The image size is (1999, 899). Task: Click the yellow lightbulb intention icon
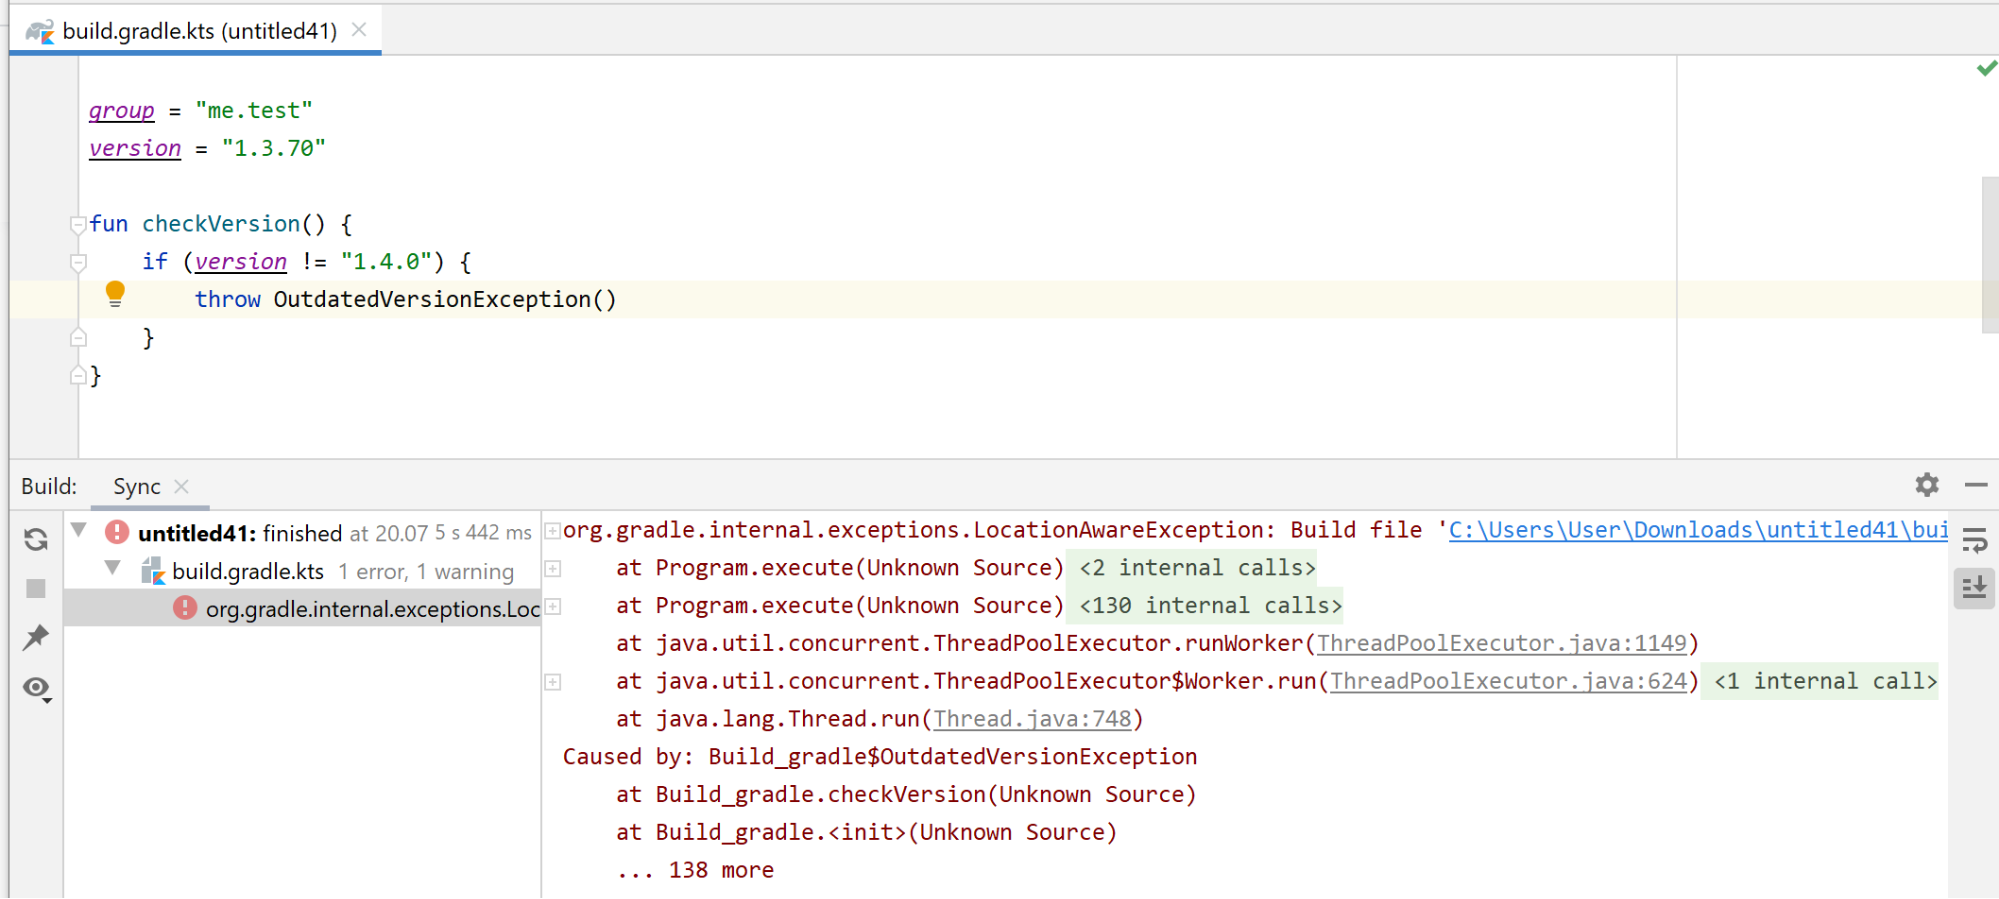[115, 294]
